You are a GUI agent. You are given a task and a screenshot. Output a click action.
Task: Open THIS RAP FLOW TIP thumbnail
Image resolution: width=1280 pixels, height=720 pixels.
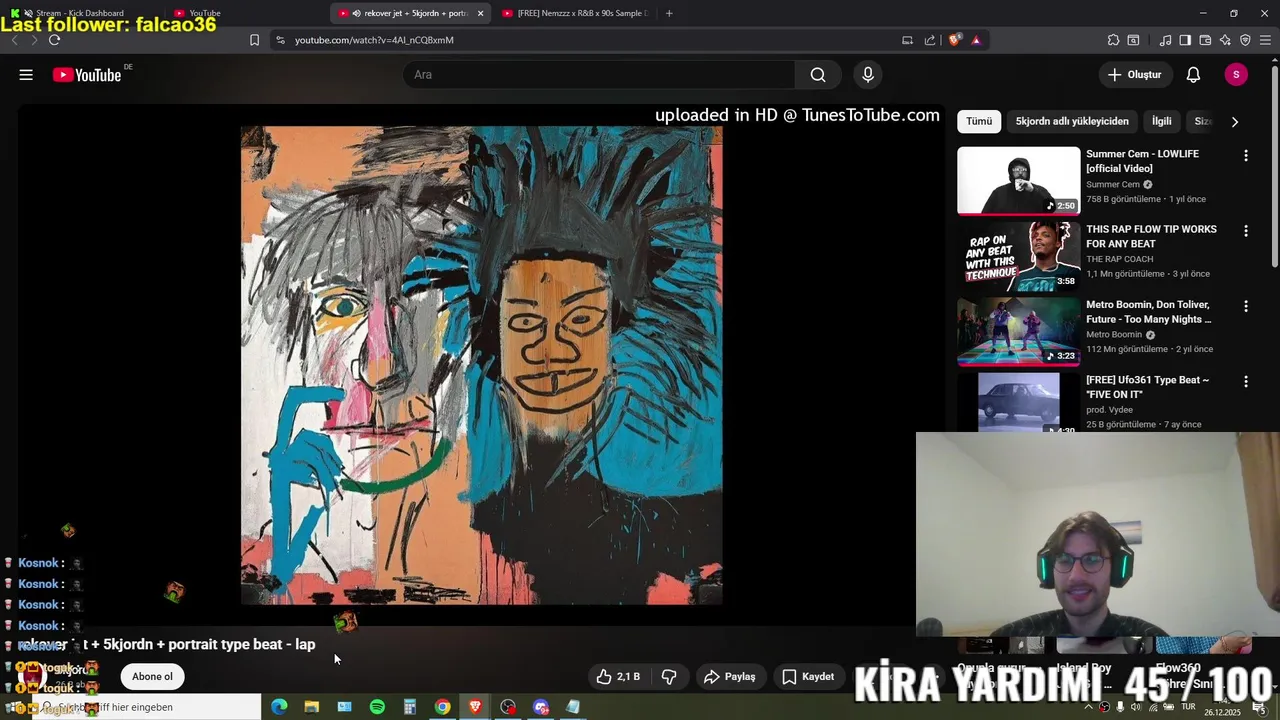tap(1018, 256)
